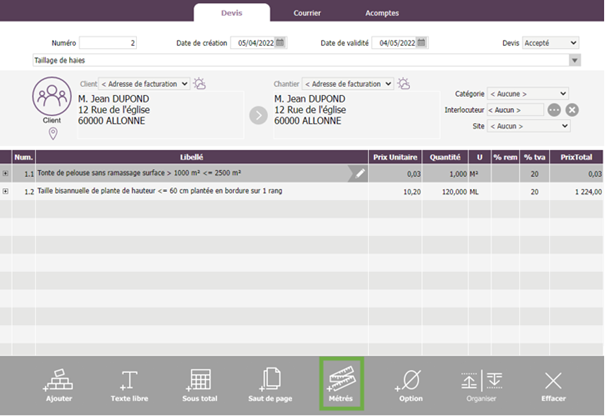Click the Effacer cross icon
This screenshot has width=605, height=416.
tap(552, 381)
